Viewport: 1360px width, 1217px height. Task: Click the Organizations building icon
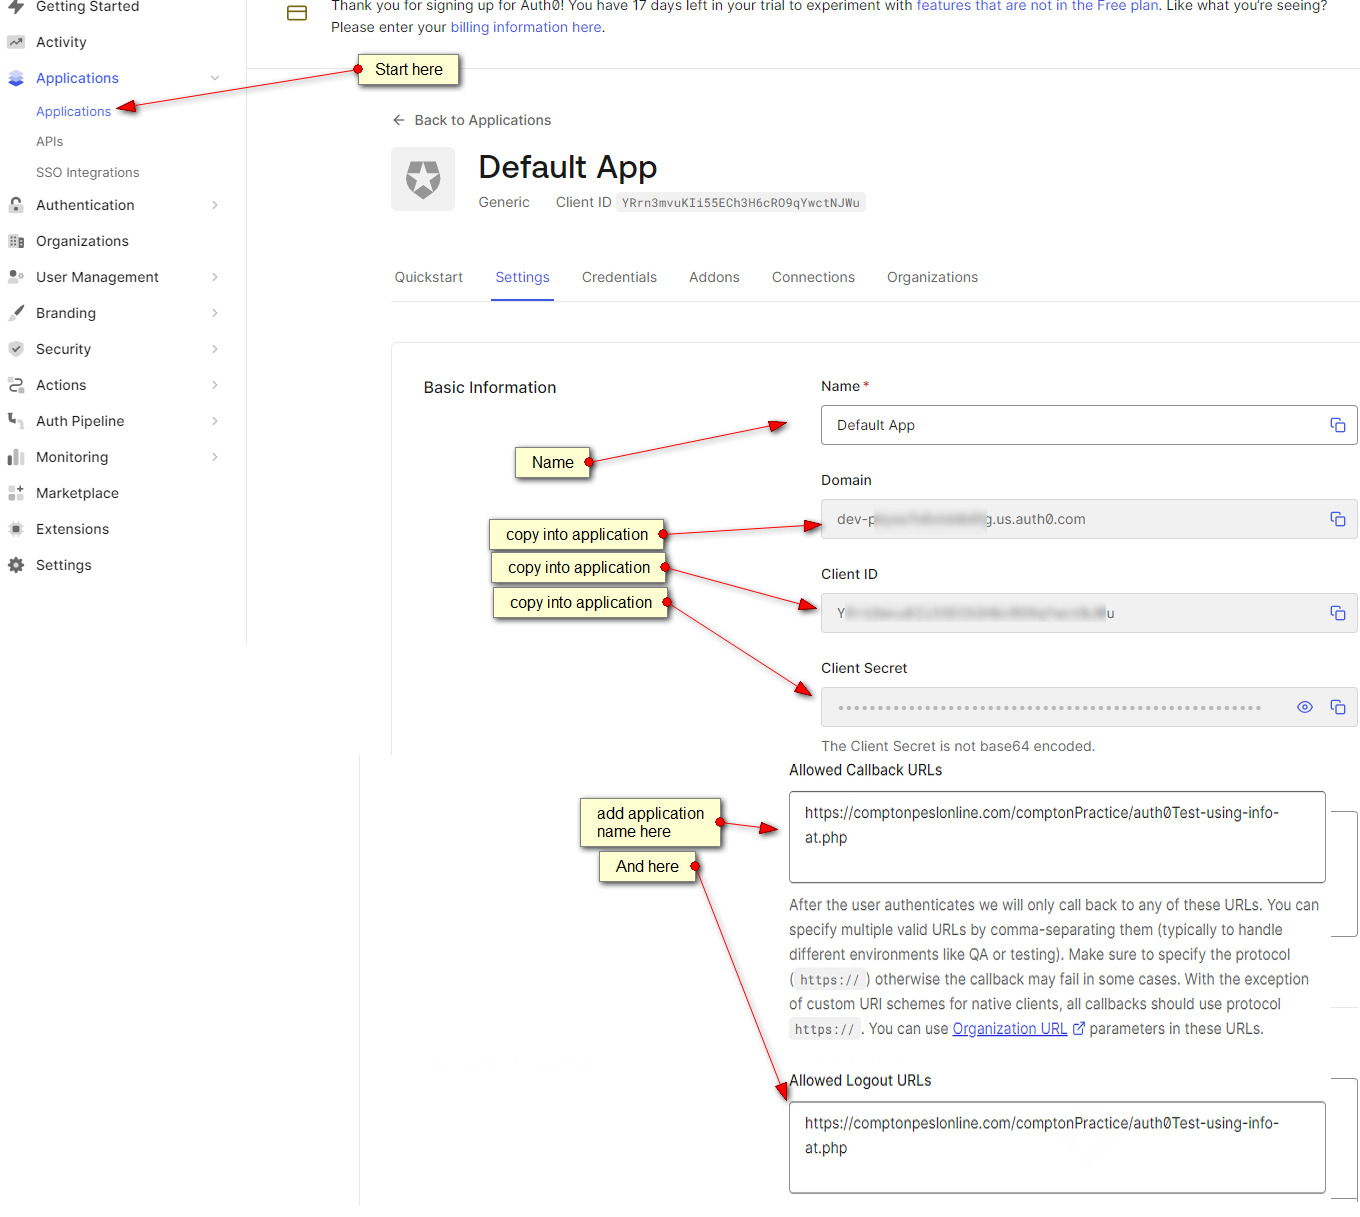point(16,241)
